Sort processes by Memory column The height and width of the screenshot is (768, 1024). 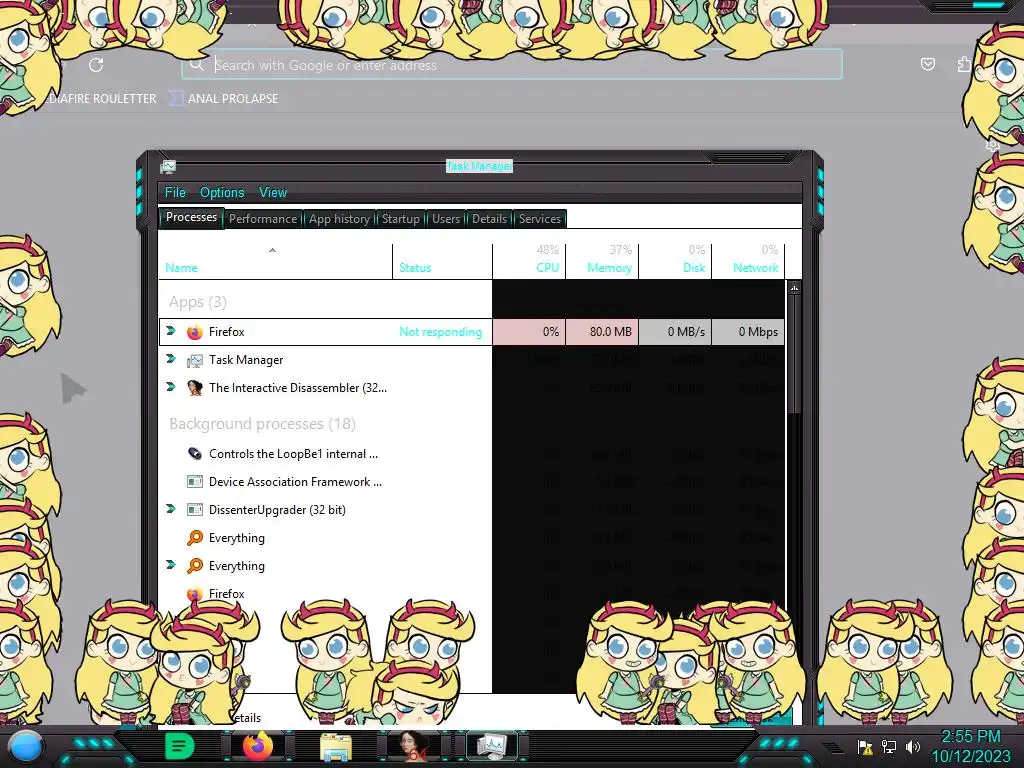(x=609, y=268)
